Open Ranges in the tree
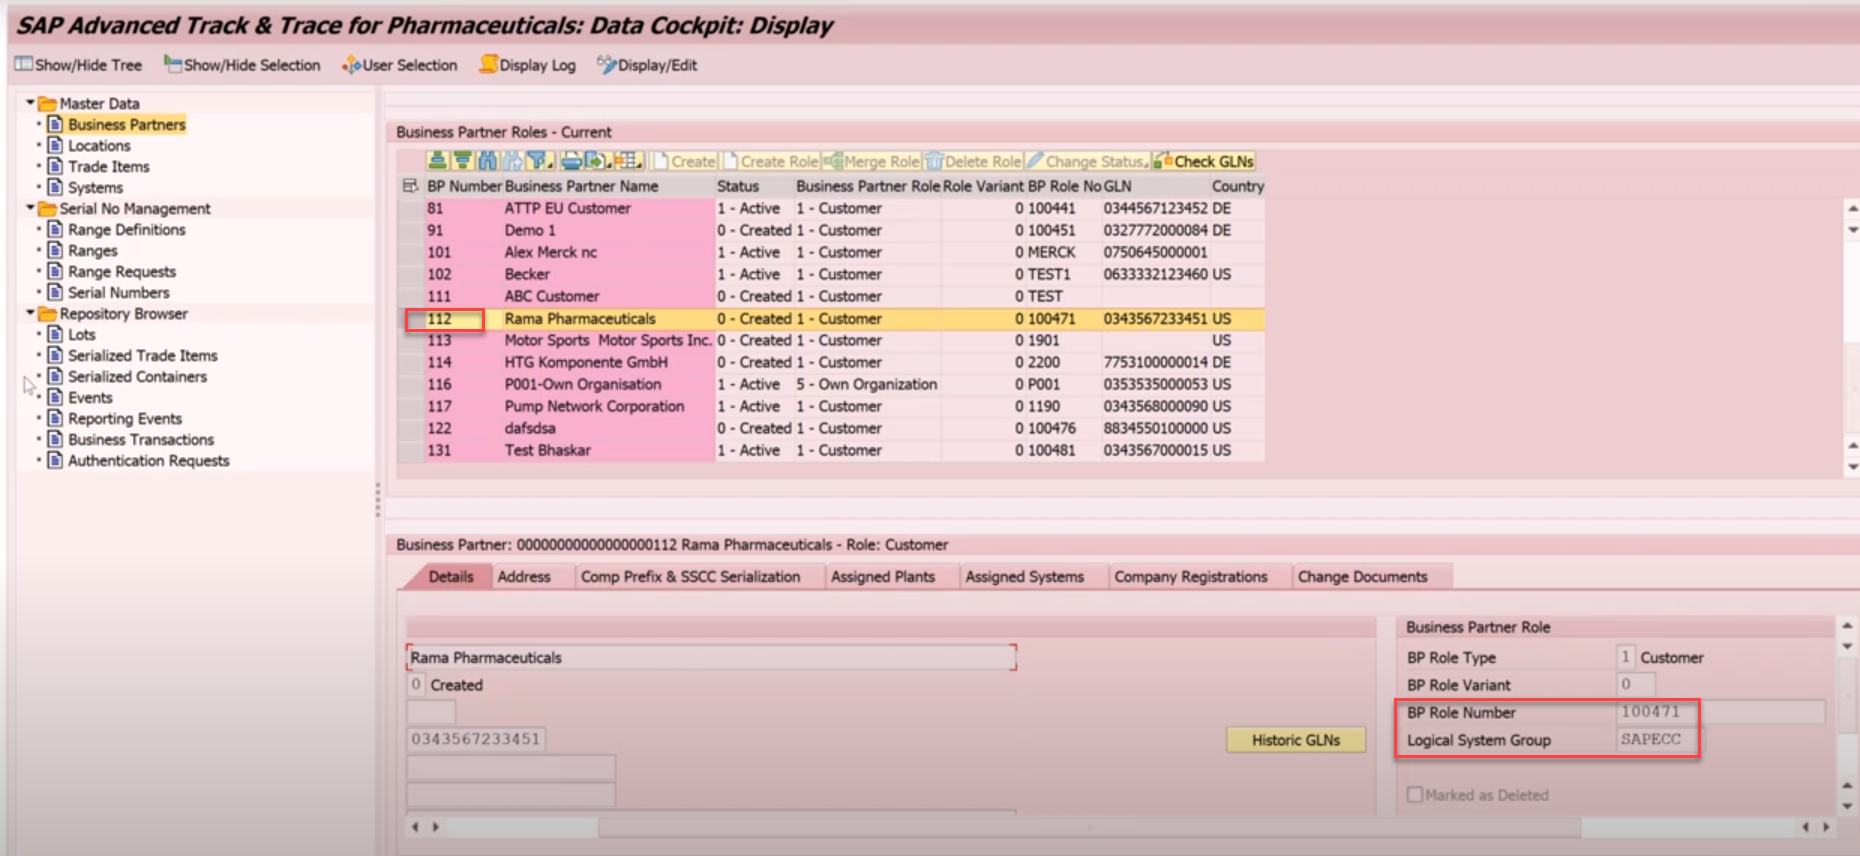The image size is (1860, 856). [x=92, y=251]
